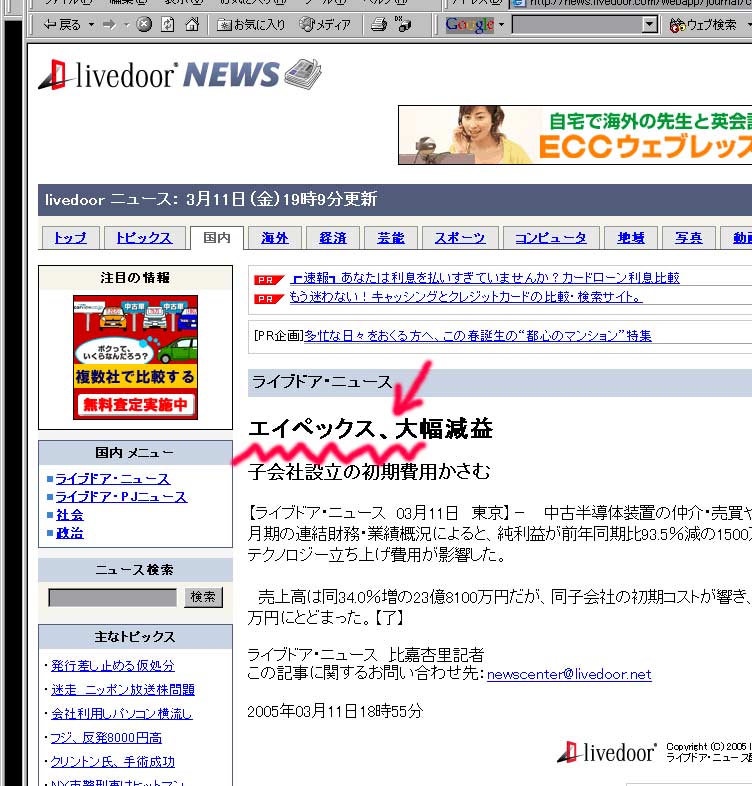752x786 pixels.
Task: Open the 写真 tab
Action: coord(689,238)
